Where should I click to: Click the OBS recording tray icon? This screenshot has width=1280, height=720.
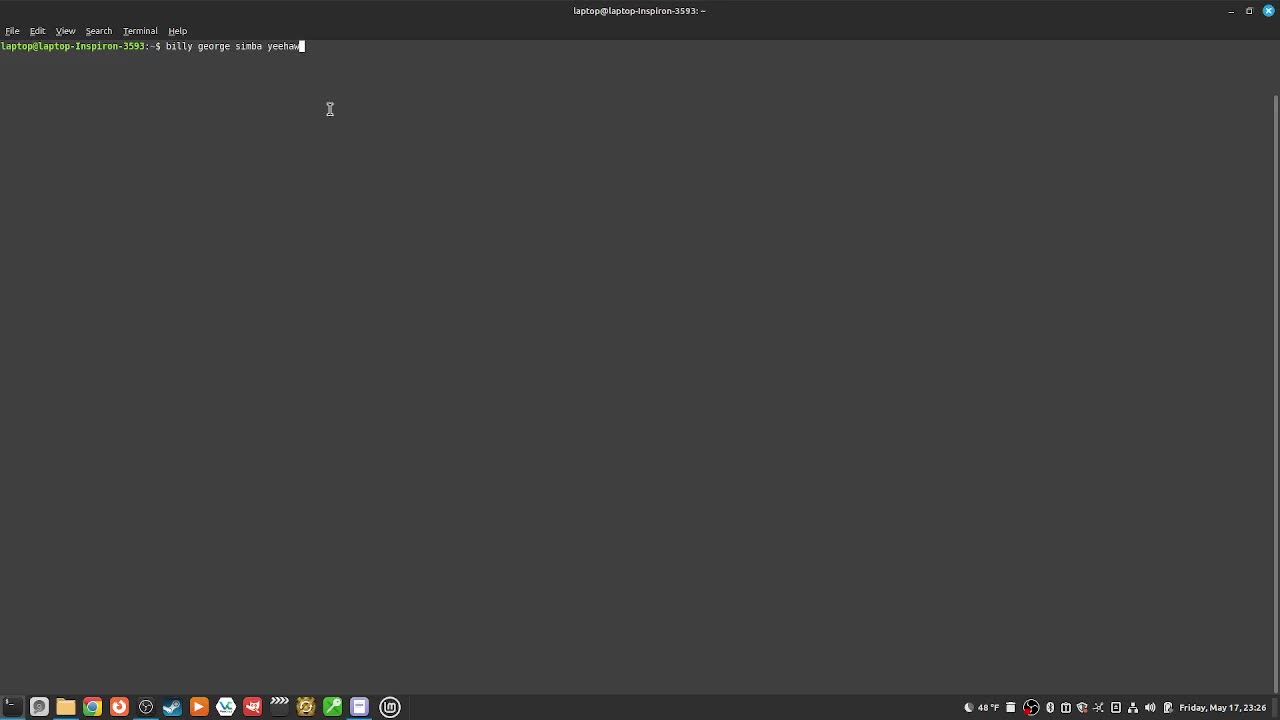point(1031,708)
